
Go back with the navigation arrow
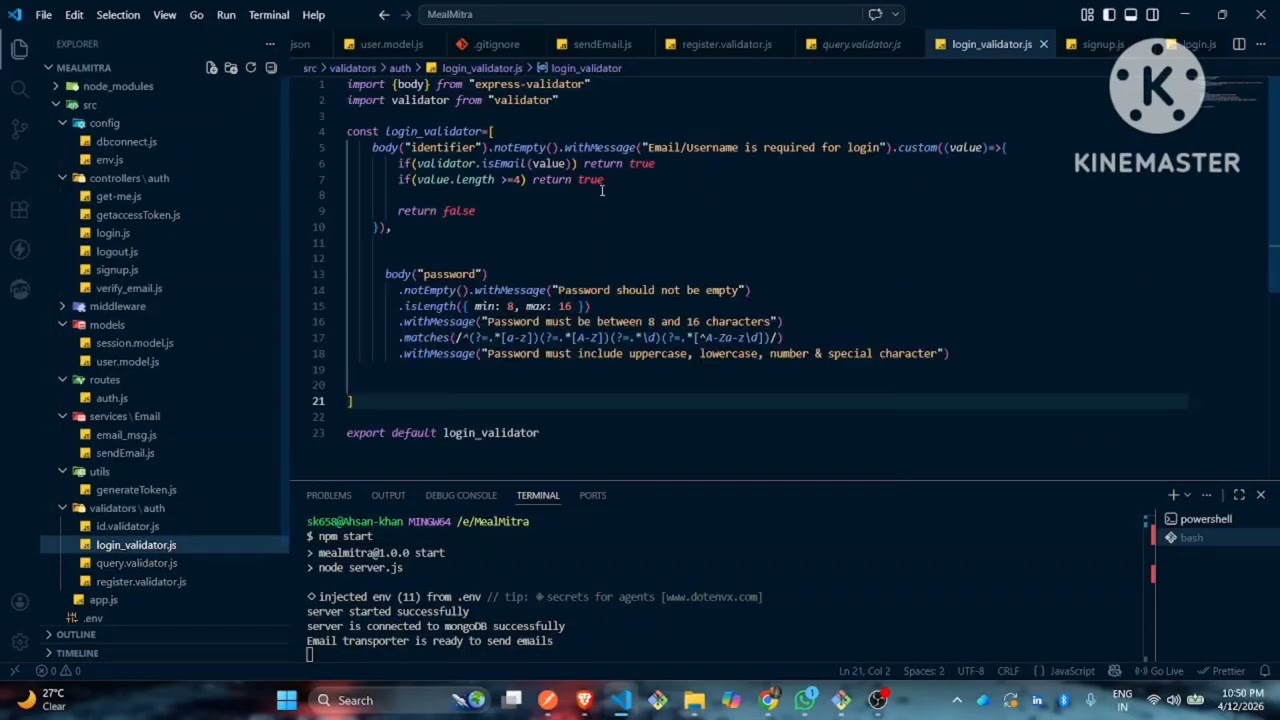384,15
